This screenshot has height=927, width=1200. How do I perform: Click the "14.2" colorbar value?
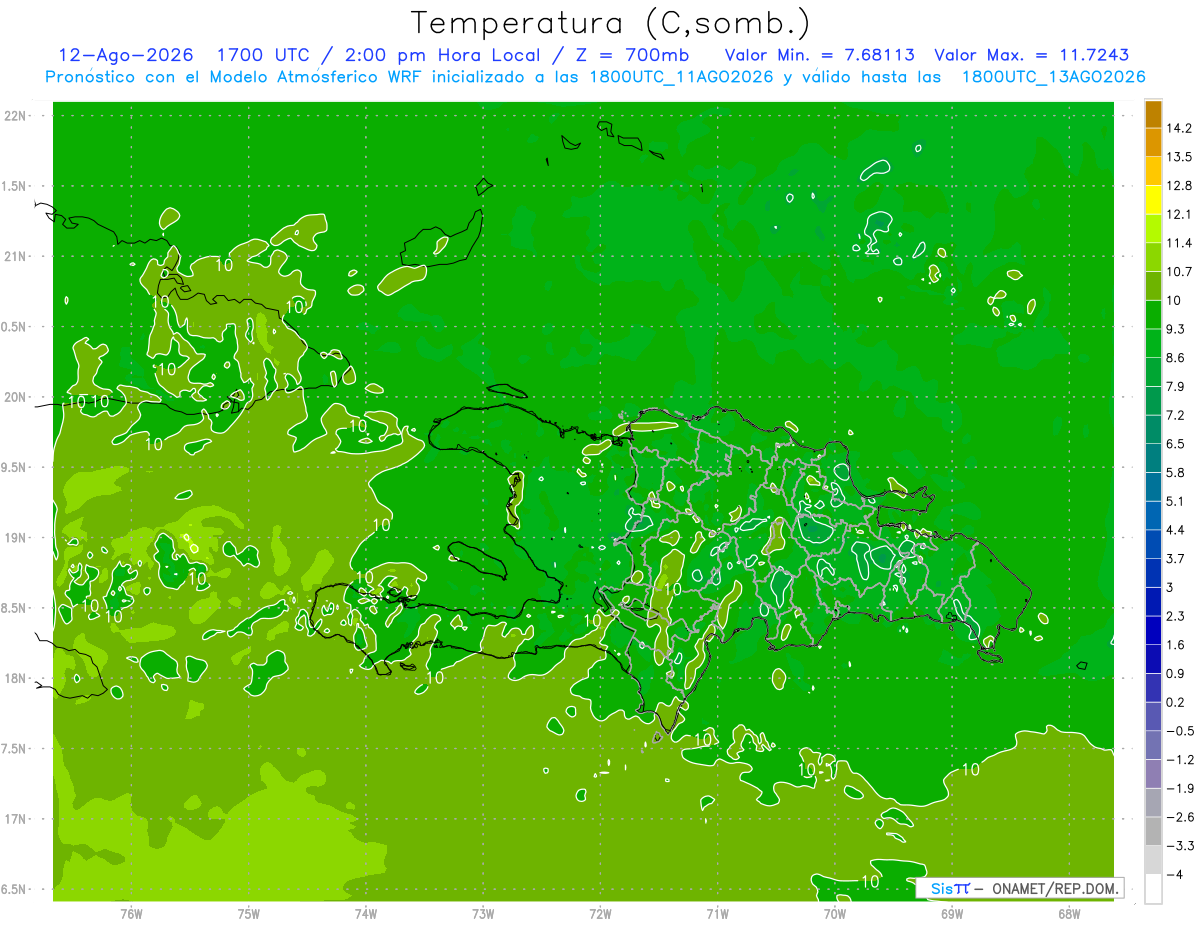click(1180, 128)
